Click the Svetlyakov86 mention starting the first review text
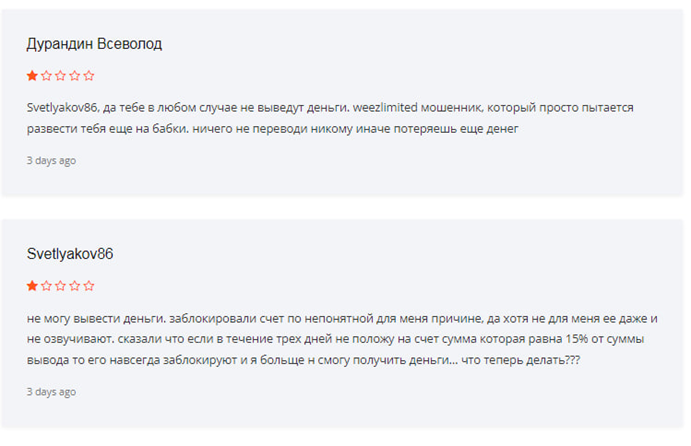This screenshot has height=446, width=691. pyautogui.click(x=61, y=107)
